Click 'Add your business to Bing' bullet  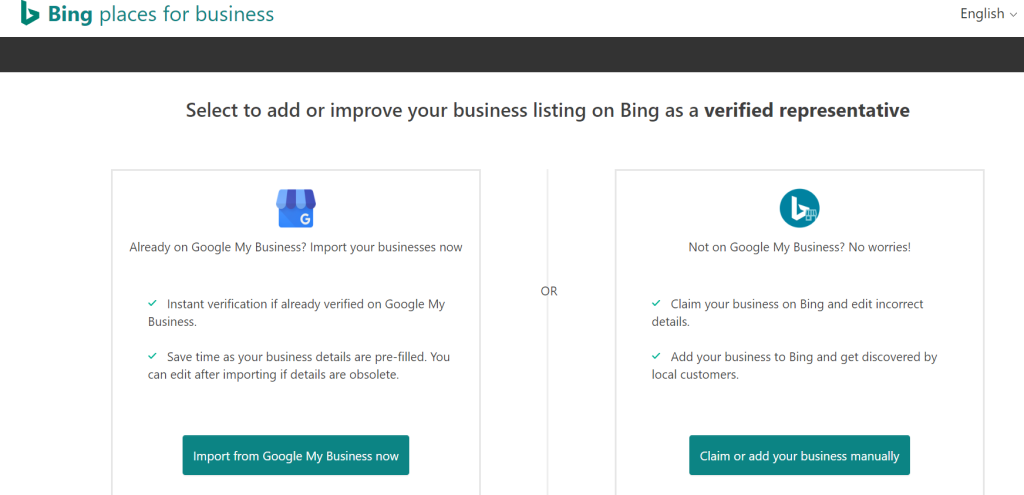795,366
